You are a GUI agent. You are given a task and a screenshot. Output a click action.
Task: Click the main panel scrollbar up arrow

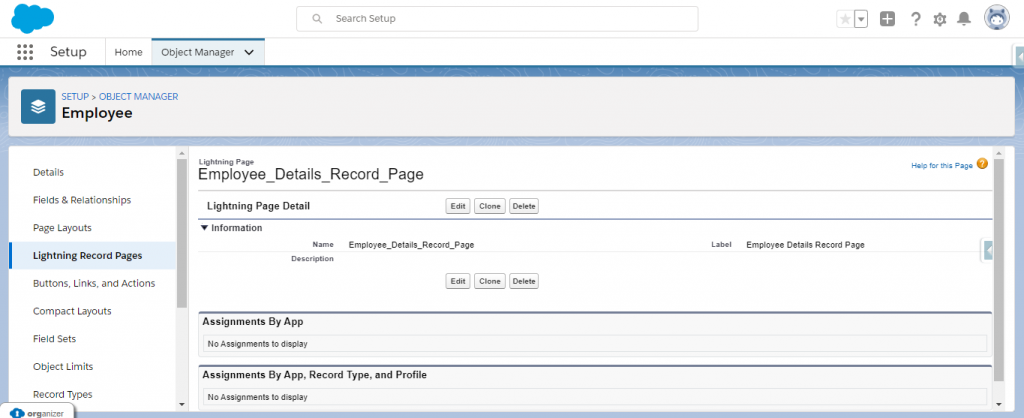[999, 153]
